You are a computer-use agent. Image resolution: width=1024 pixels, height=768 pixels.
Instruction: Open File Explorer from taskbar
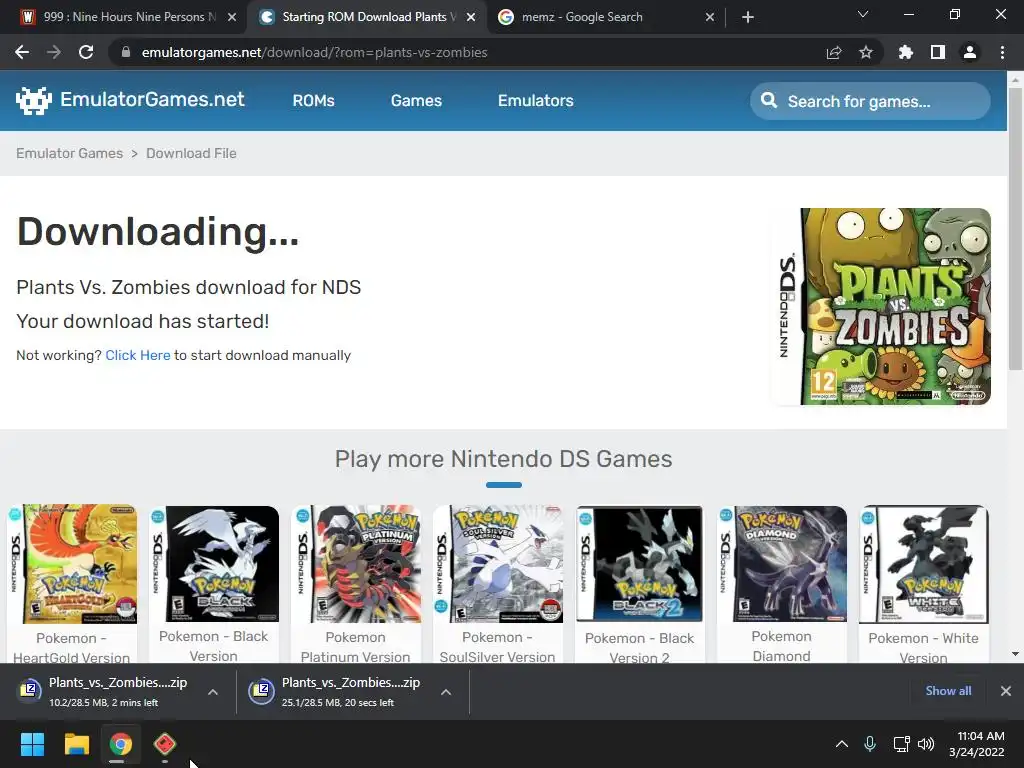pos(76,744)
